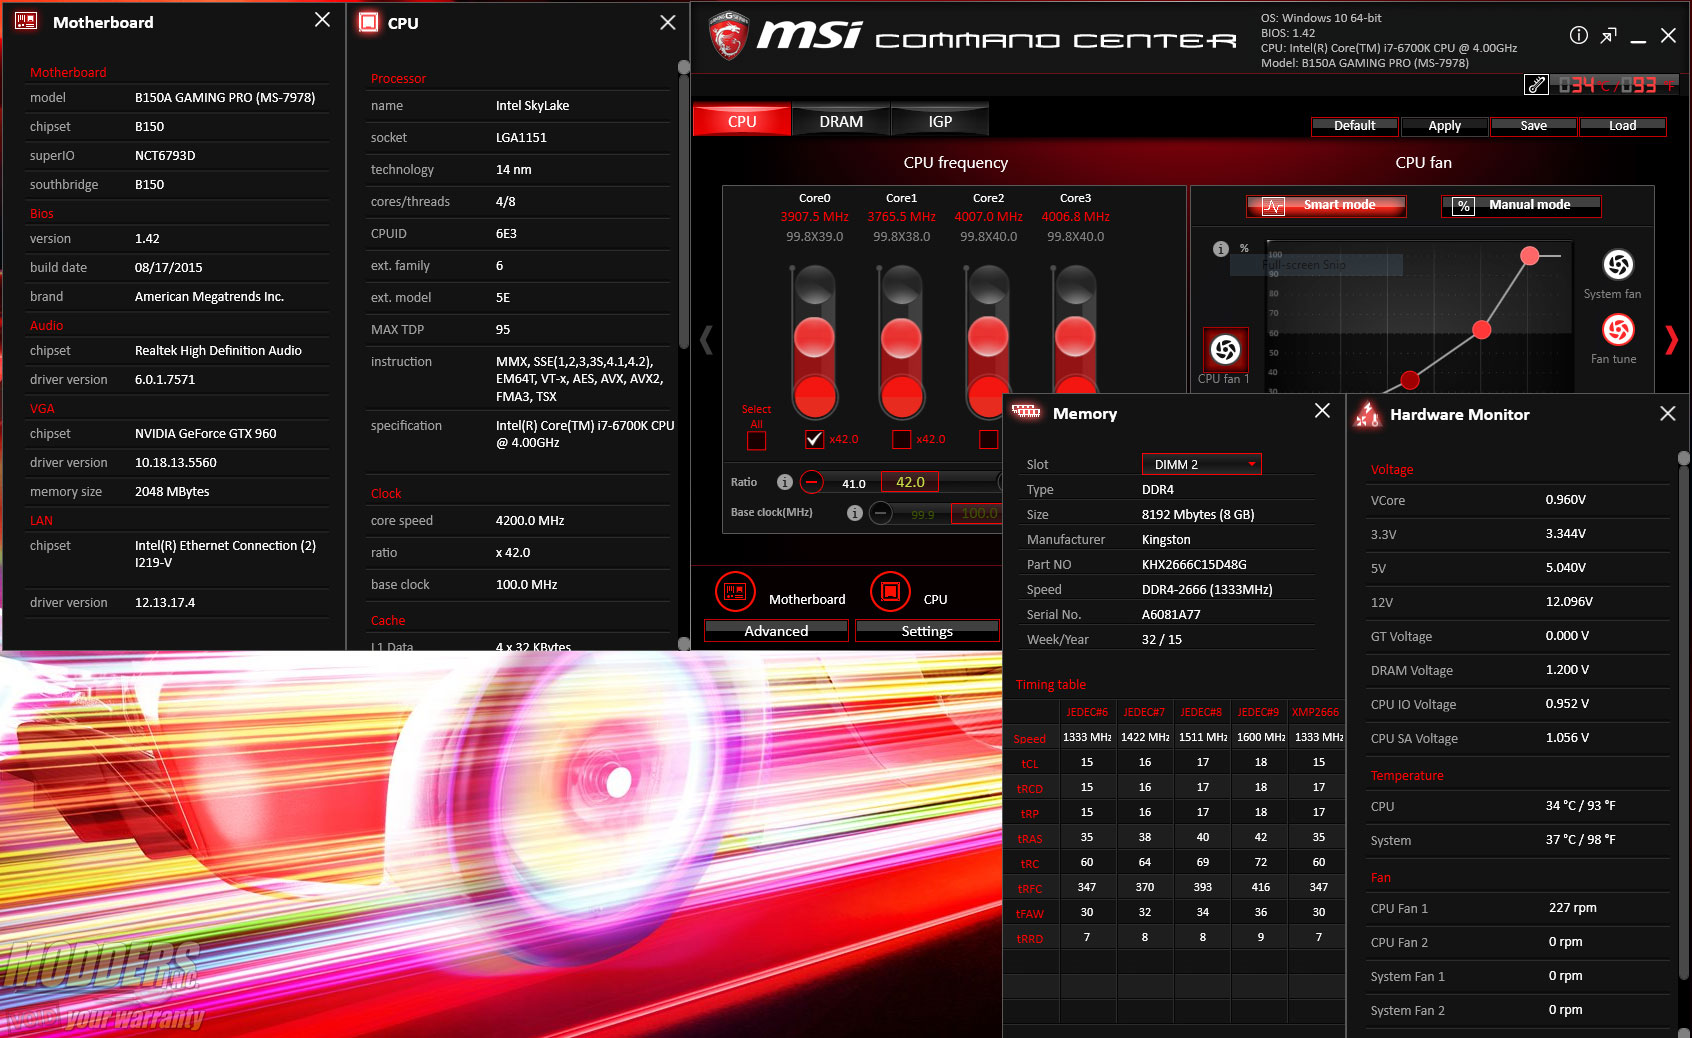This screenshot has width=1692, height=1038.
Task: Click the CPU window title icon
Action: point(369,22)
